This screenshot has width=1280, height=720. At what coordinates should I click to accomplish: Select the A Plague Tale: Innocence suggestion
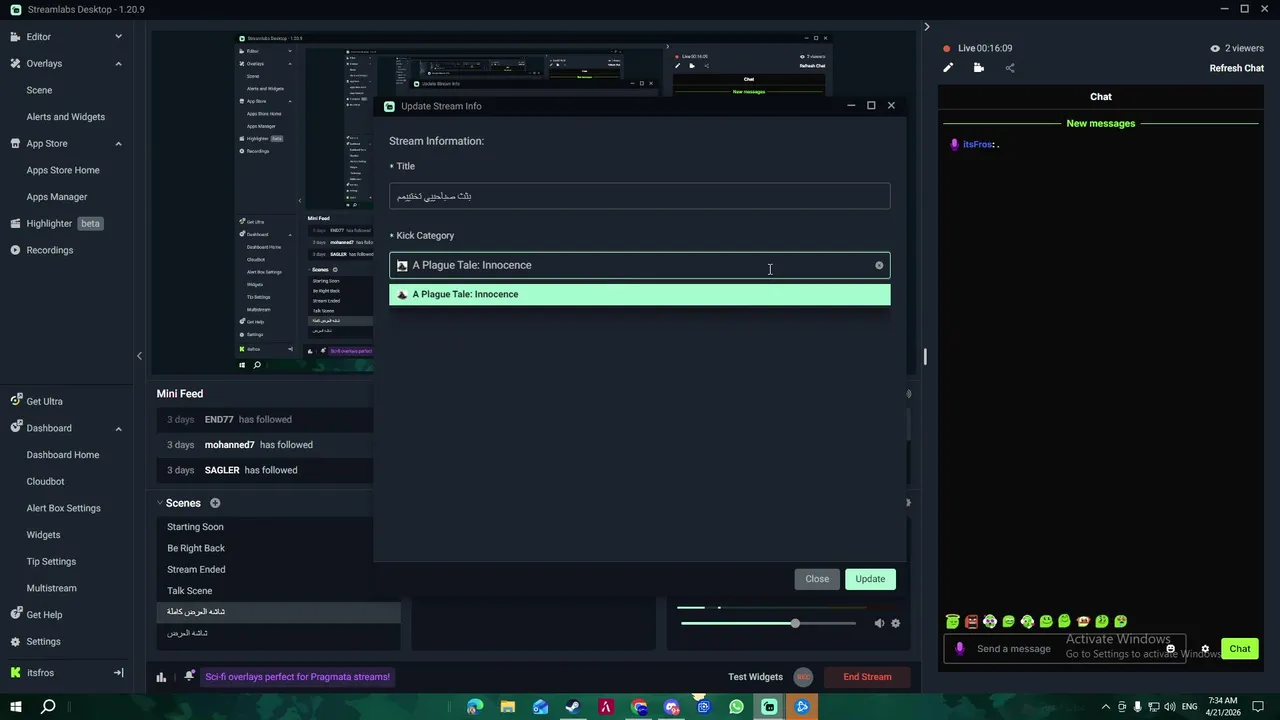pyautogui.click(x=640, y=294)
